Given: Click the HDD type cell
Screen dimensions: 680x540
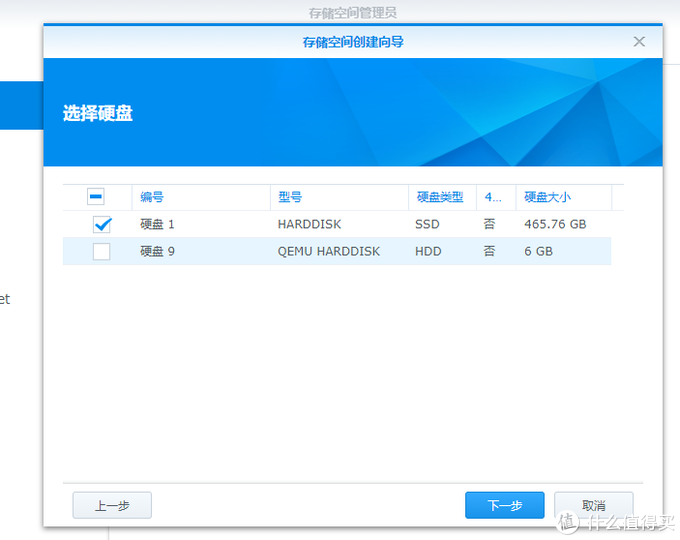Looking at the screenshot, I should coord(428,251).
